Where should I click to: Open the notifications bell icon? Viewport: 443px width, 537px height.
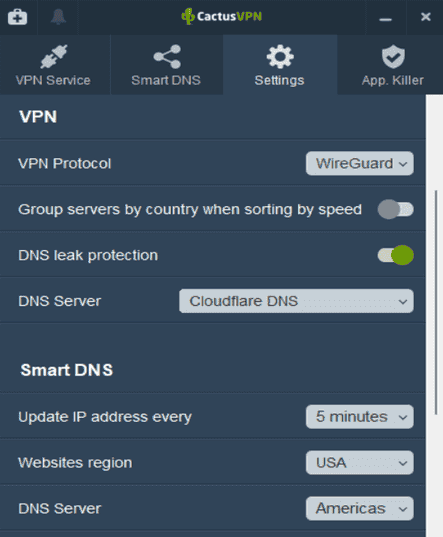(58, 17)
